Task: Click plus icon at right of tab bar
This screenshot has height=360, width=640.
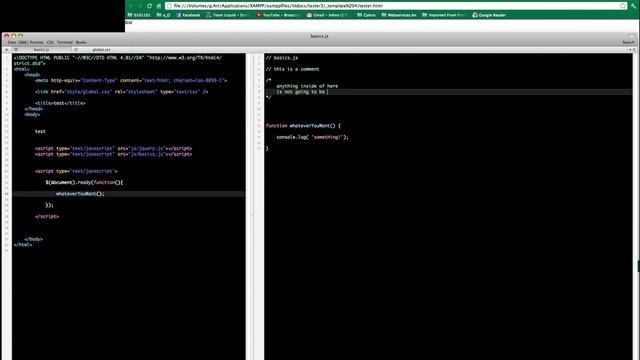Action: (x=630, y=49)
